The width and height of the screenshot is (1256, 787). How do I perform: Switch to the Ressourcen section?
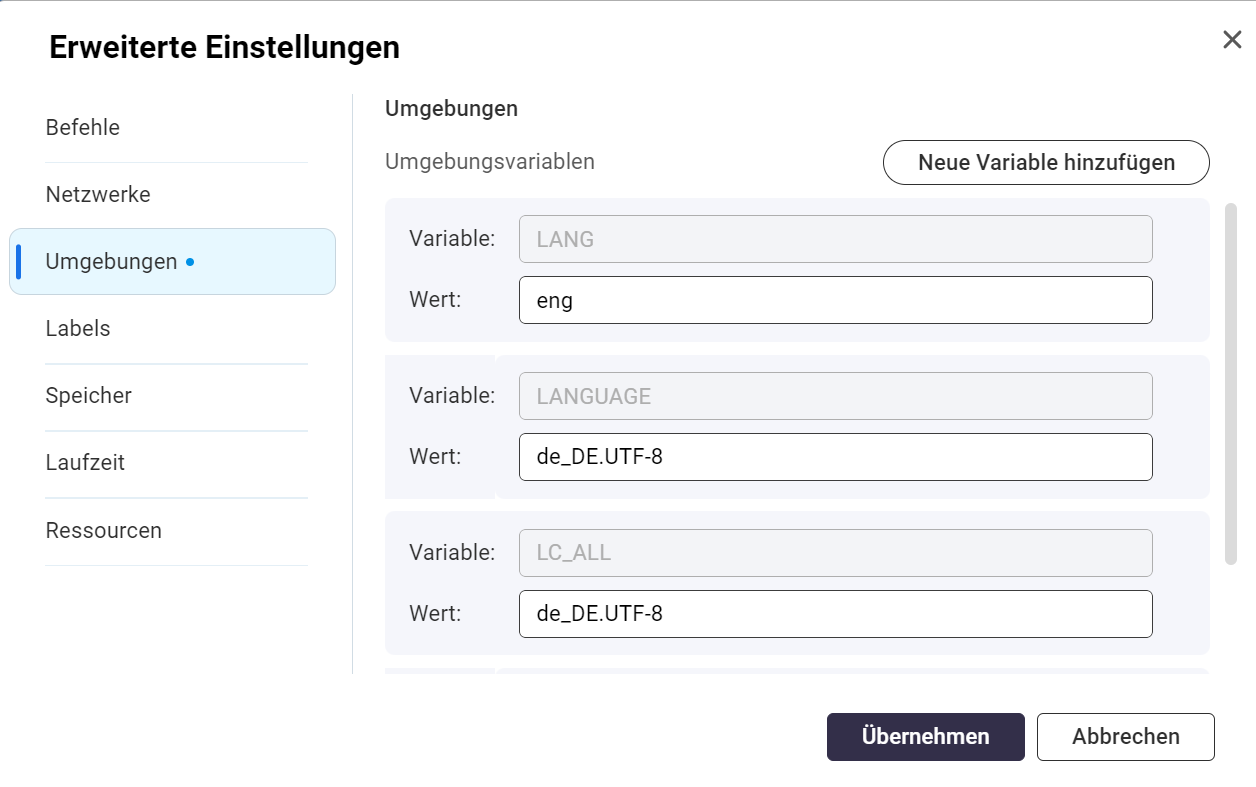[104, 530]
